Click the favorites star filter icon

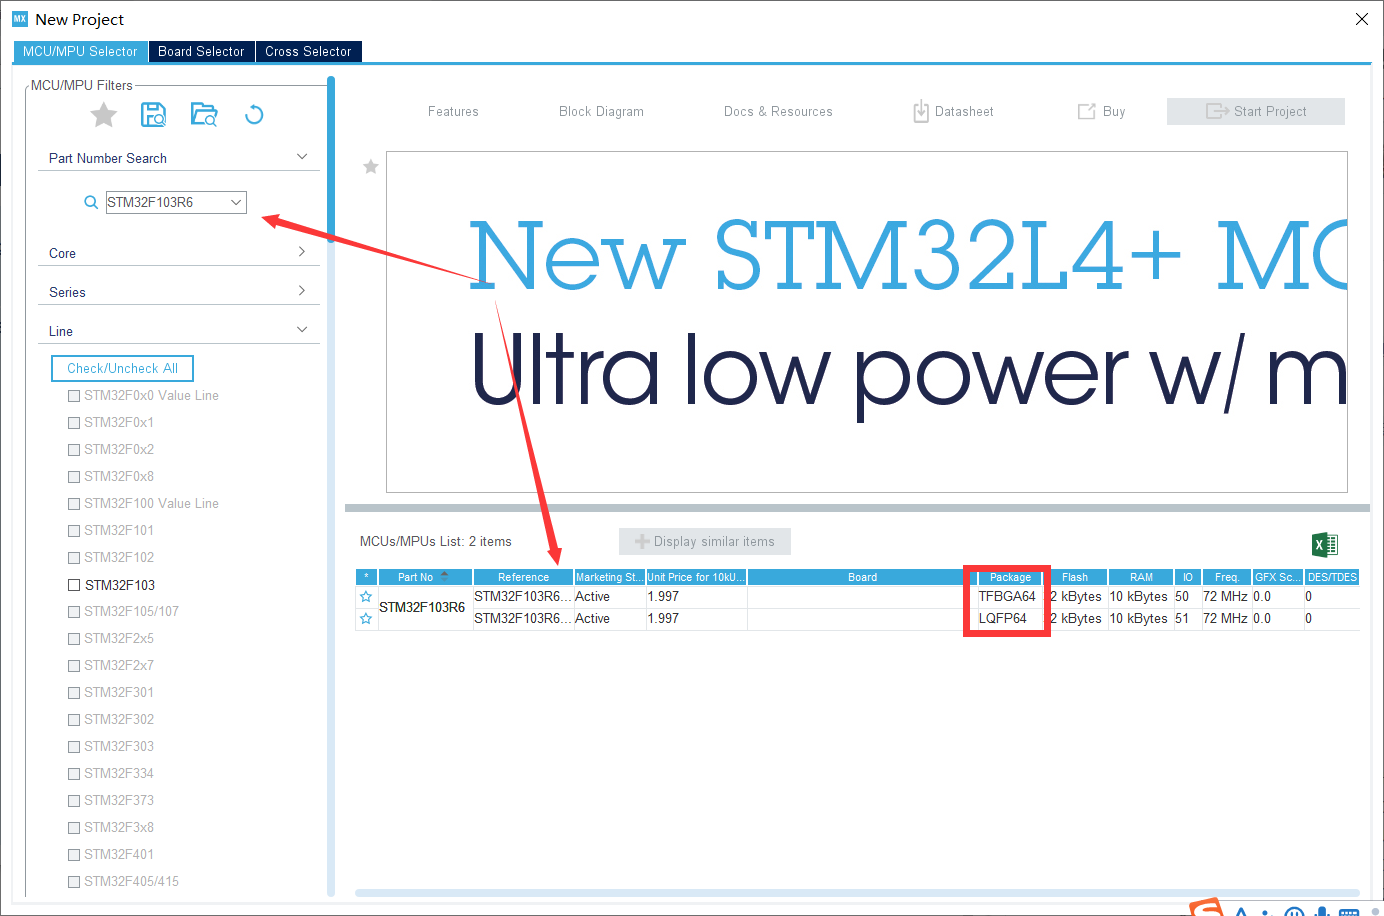(104, 115)
